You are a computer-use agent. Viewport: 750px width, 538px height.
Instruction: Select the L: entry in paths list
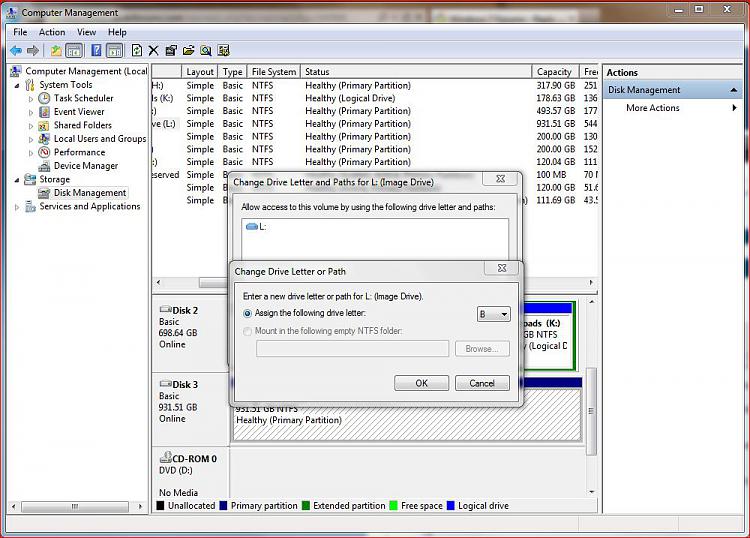256,227
